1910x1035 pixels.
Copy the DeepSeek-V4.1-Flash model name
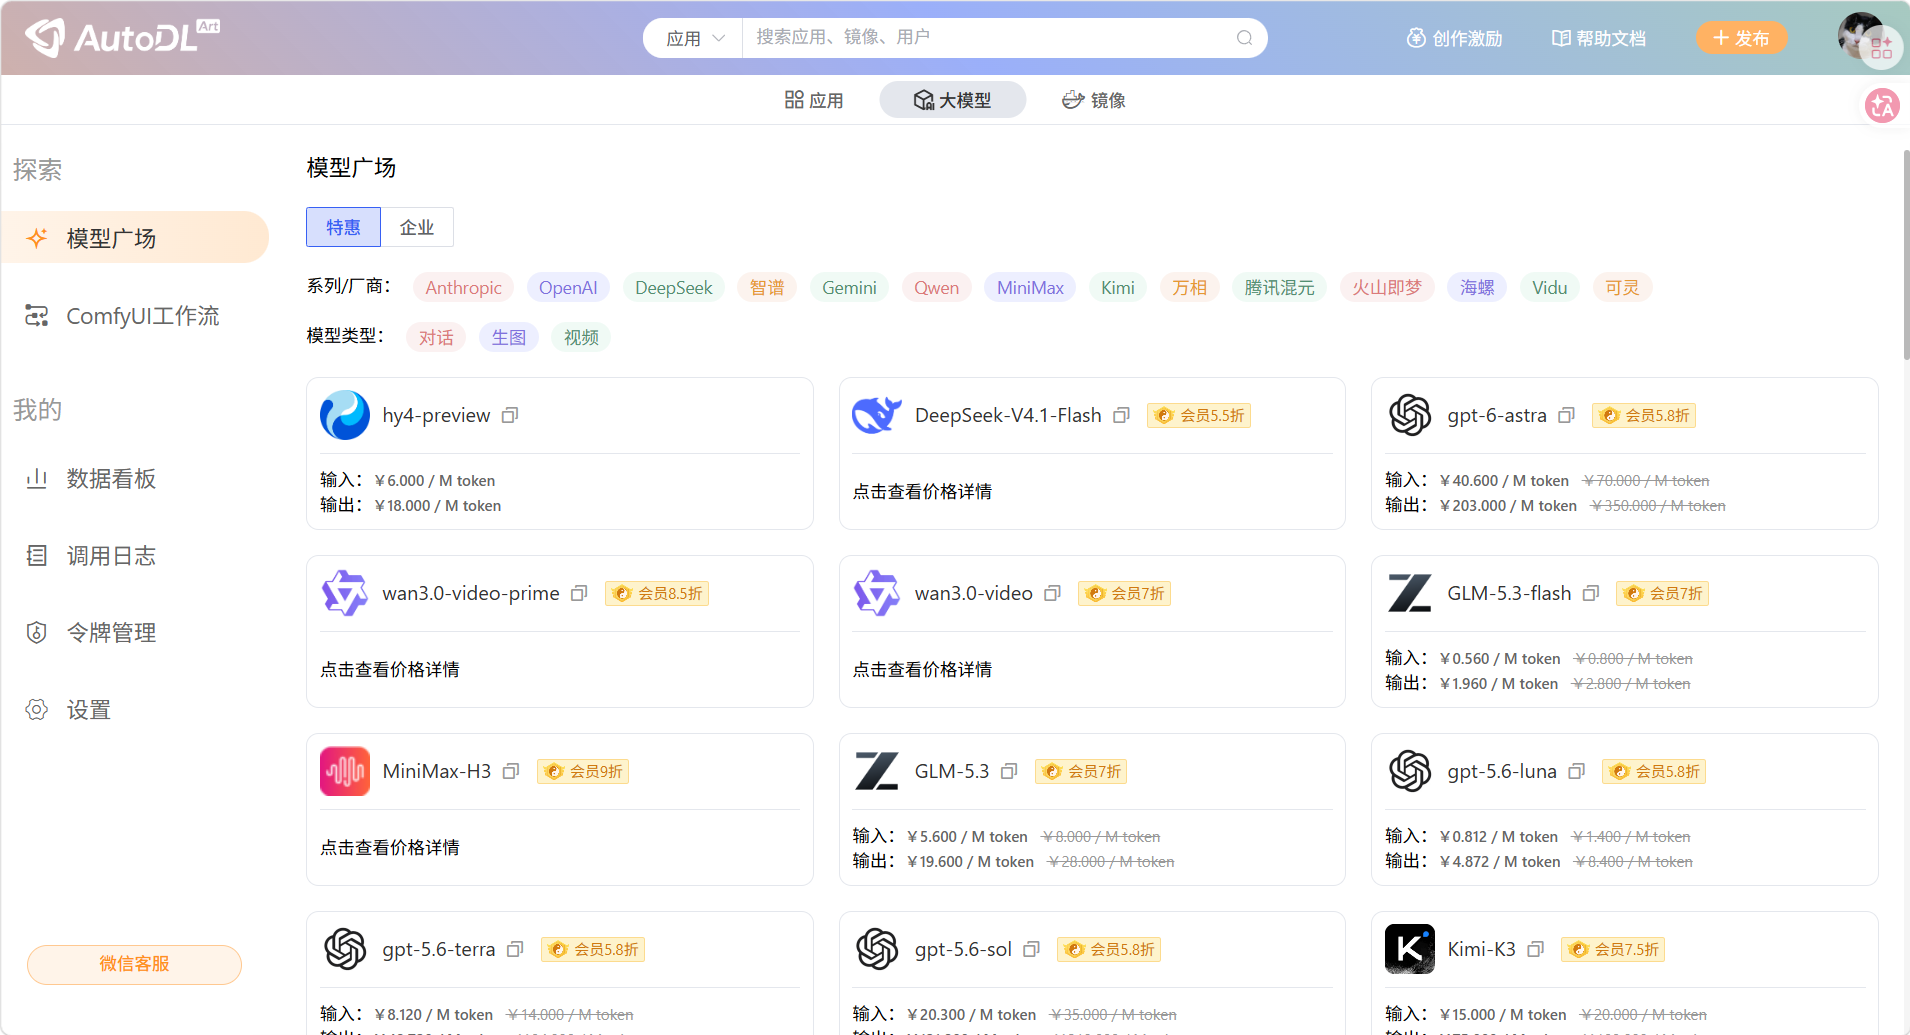[x=1121, y=415]
